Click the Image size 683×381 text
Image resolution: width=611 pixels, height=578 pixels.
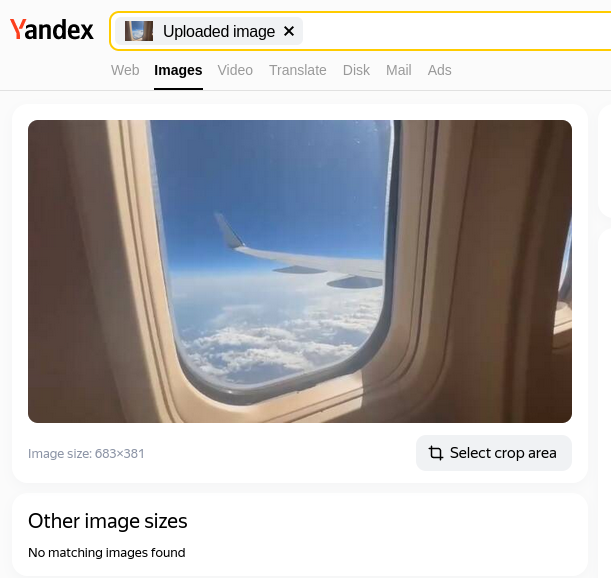(86, 454)
